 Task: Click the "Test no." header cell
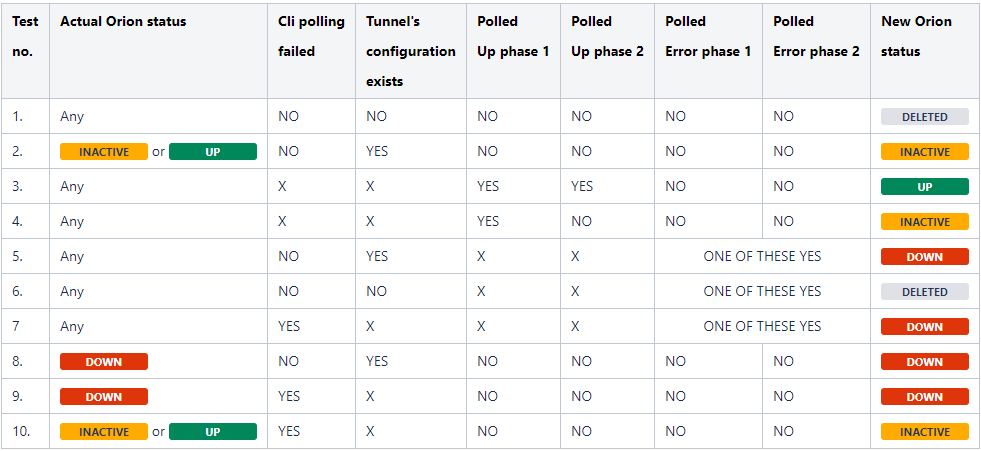click(25, 36)
